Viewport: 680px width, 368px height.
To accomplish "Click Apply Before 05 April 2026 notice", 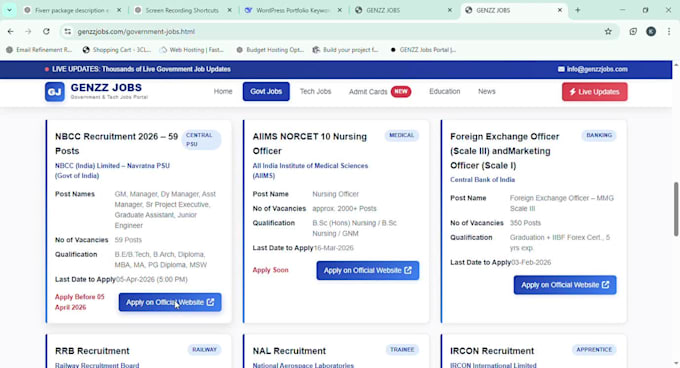I will [x=79, y=302].
